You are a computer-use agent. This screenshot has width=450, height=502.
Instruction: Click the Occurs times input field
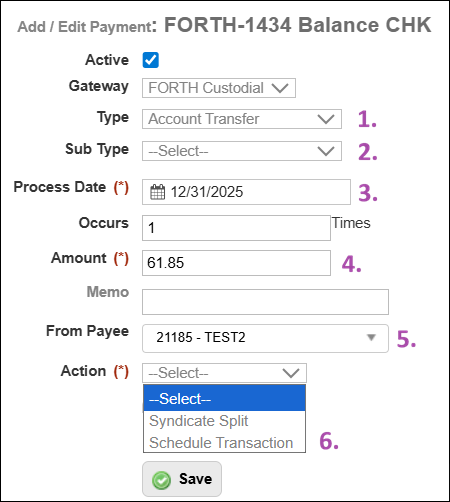[236, 228]
